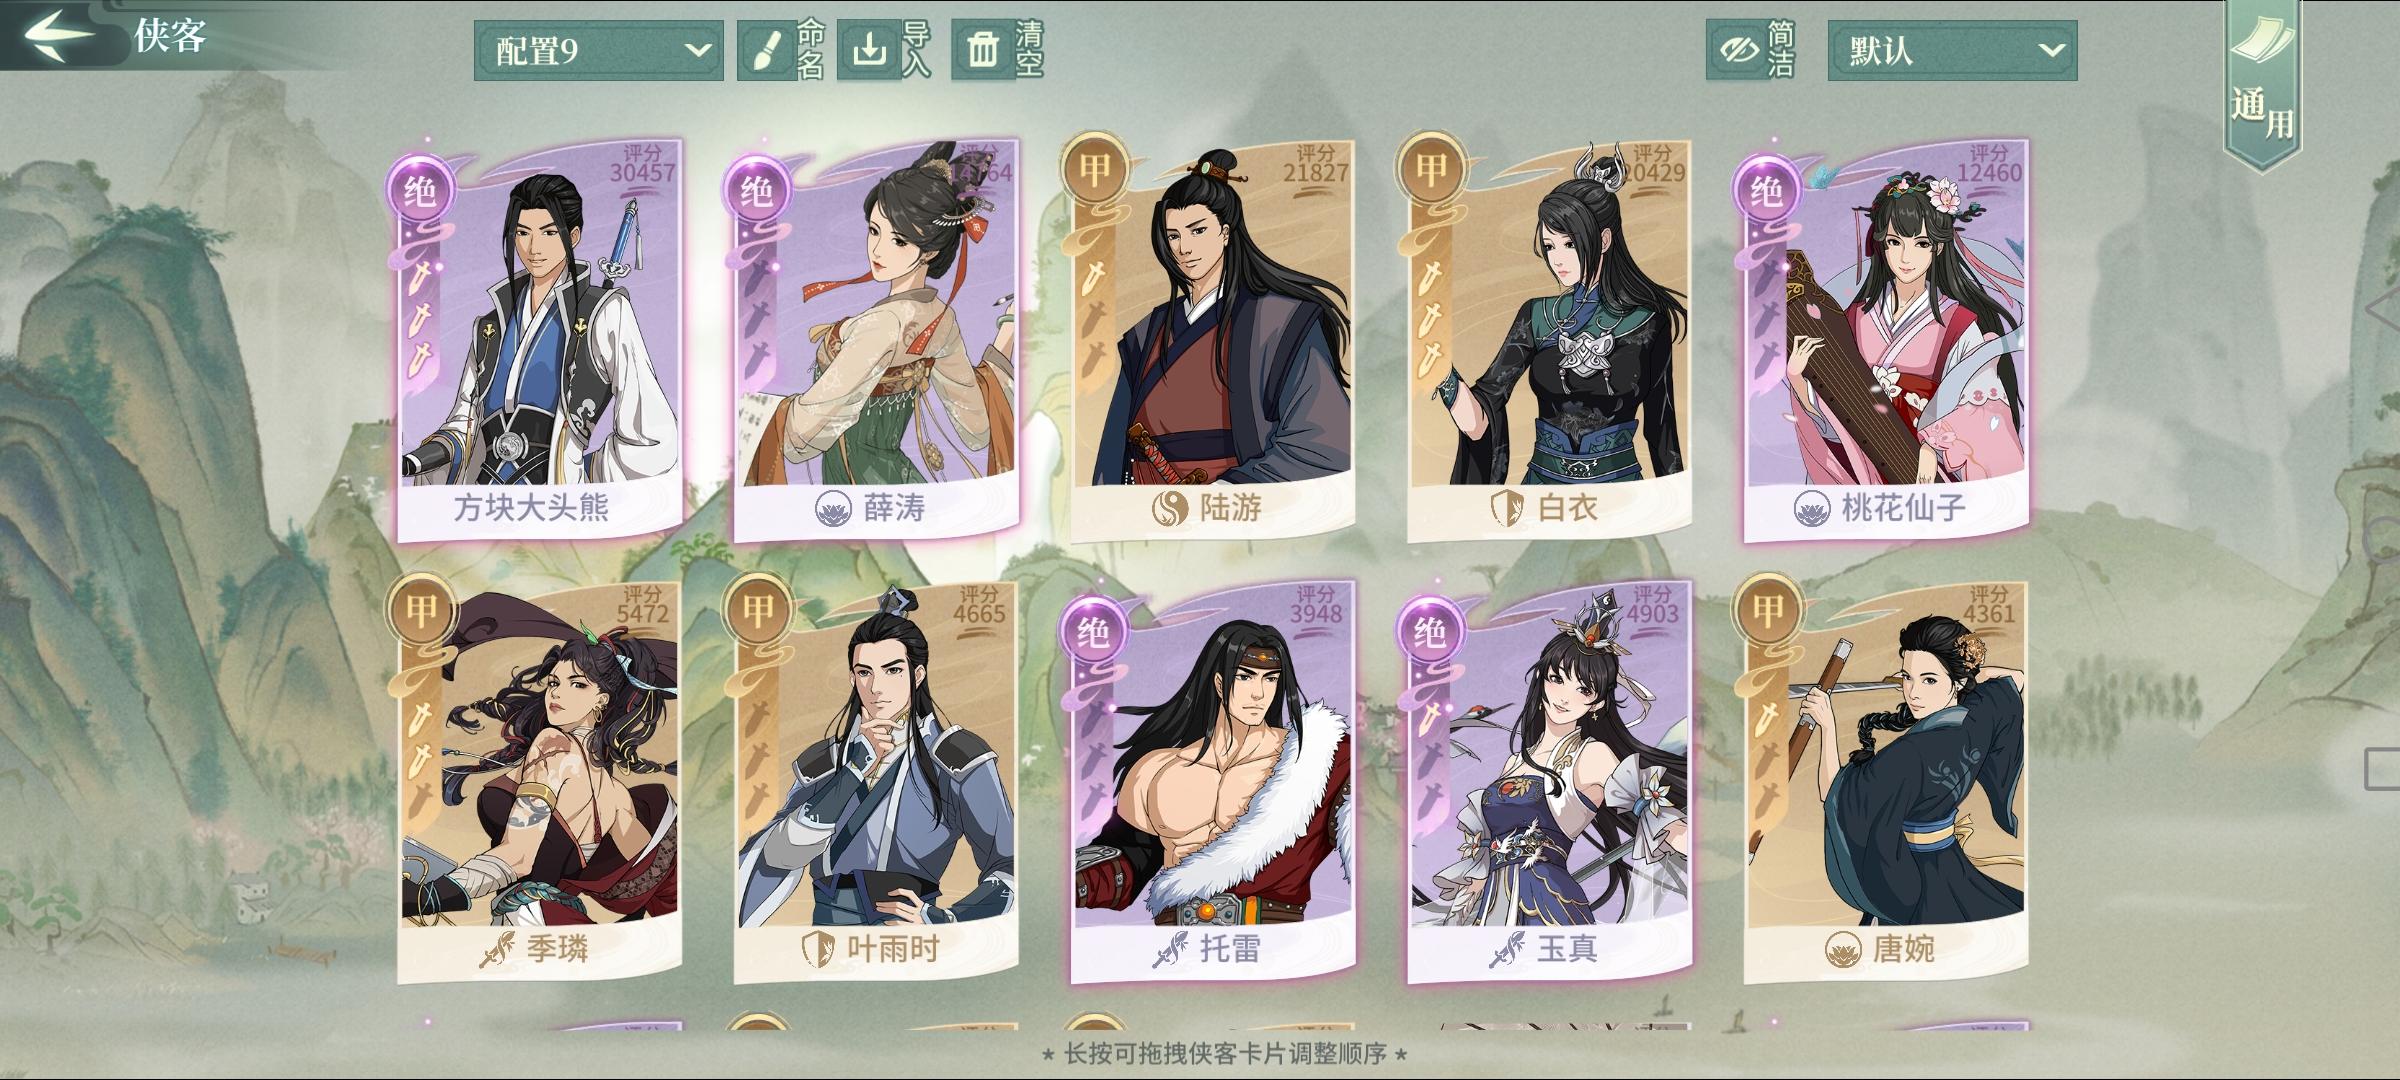Open the 唐婉 hero card
The width and height of the screenshot is (2400, 1080).
[x=1886, y=780]
